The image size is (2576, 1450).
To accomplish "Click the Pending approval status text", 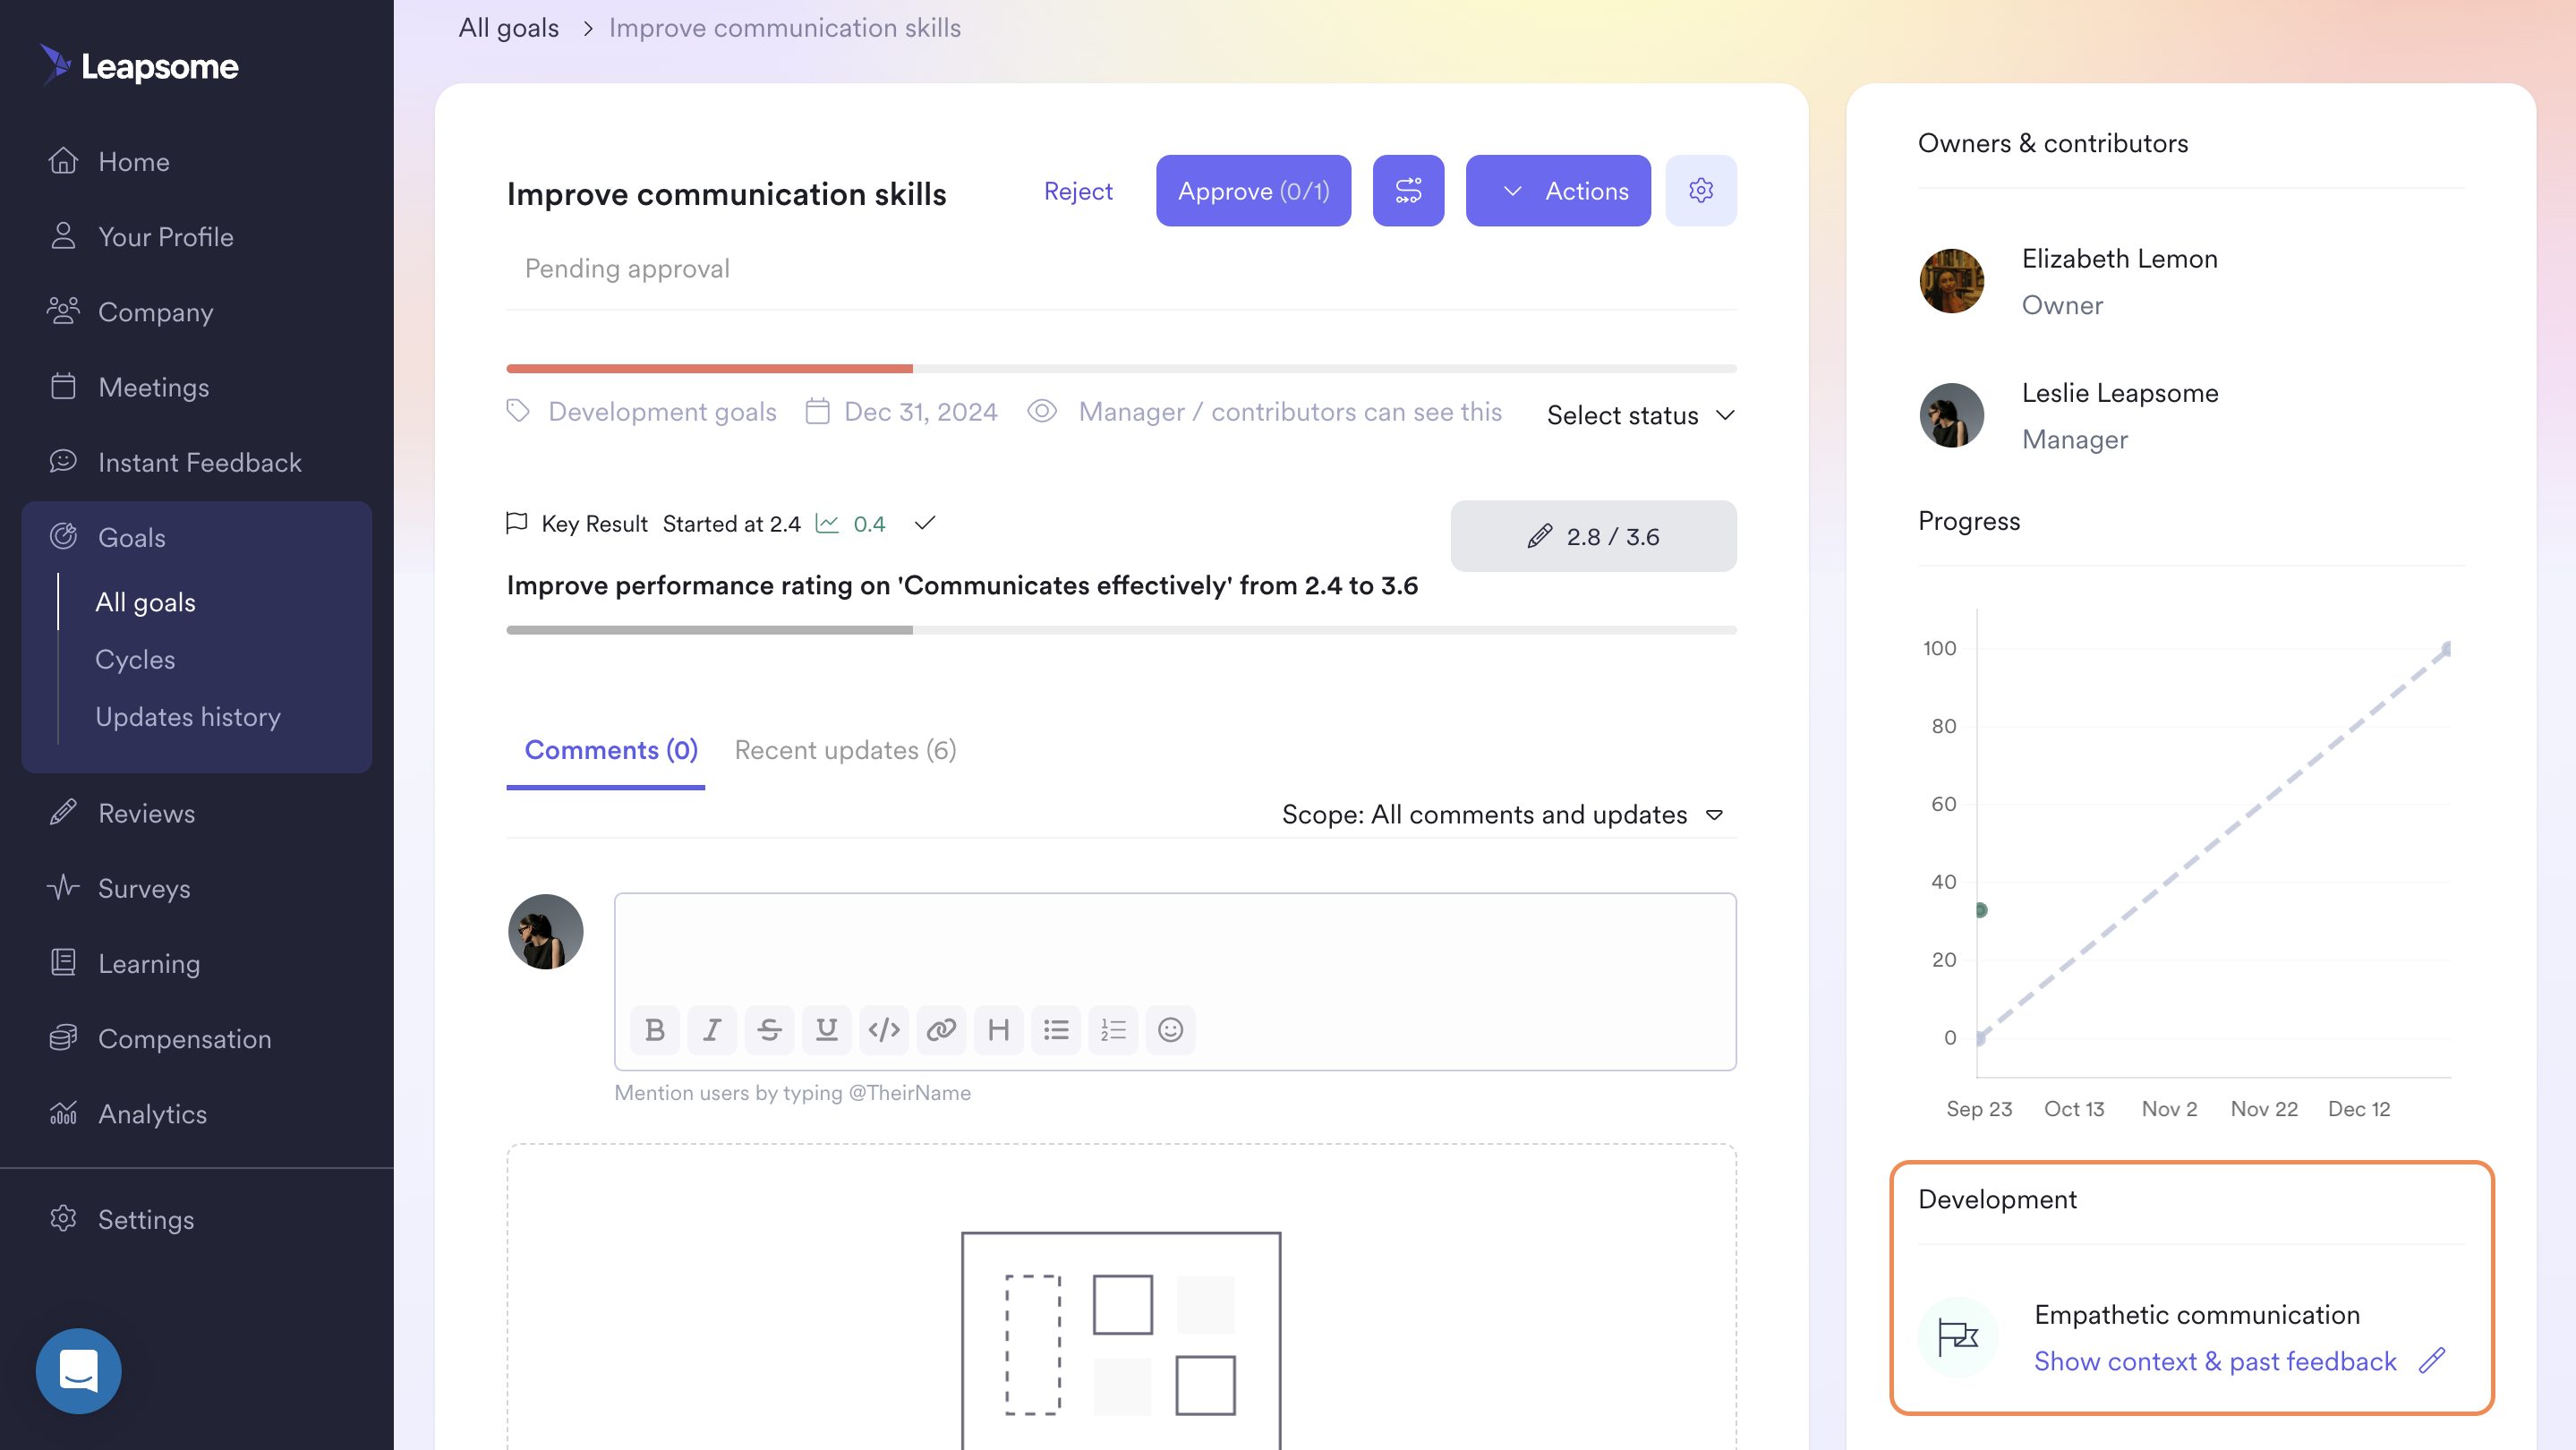I will 627,268.
